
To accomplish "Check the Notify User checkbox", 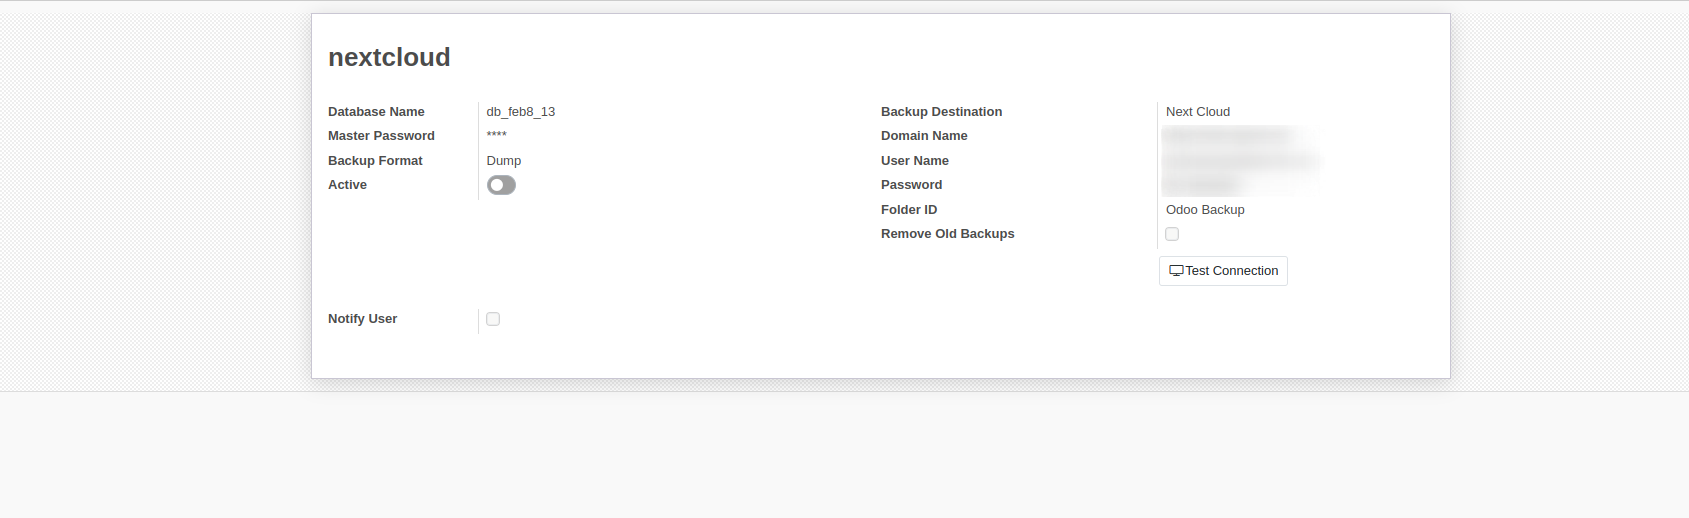I will tap(493, 319).
